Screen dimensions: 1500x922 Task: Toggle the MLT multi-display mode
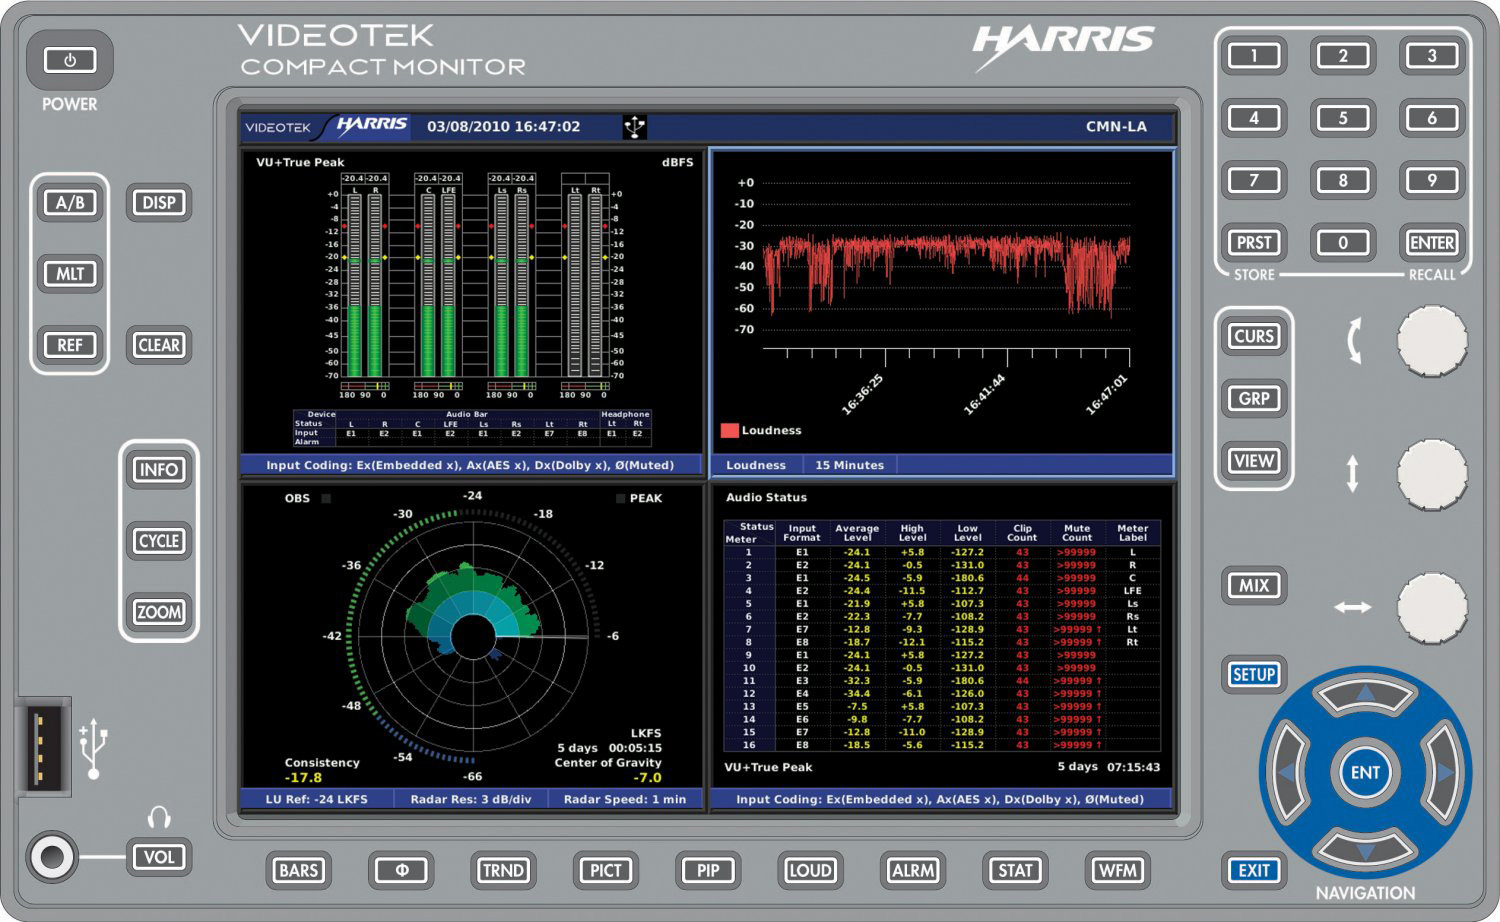(69, 273)
